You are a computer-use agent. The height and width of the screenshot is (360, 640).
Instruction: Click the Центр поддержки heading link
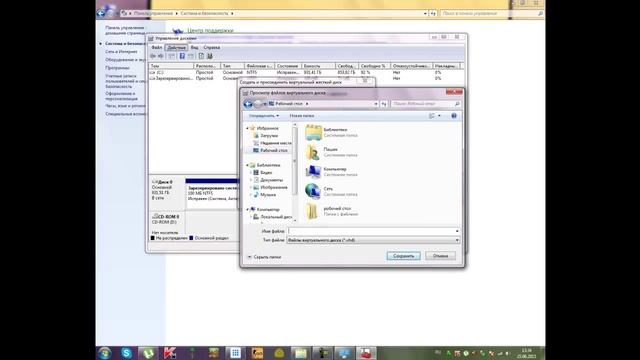pos(210,31)
